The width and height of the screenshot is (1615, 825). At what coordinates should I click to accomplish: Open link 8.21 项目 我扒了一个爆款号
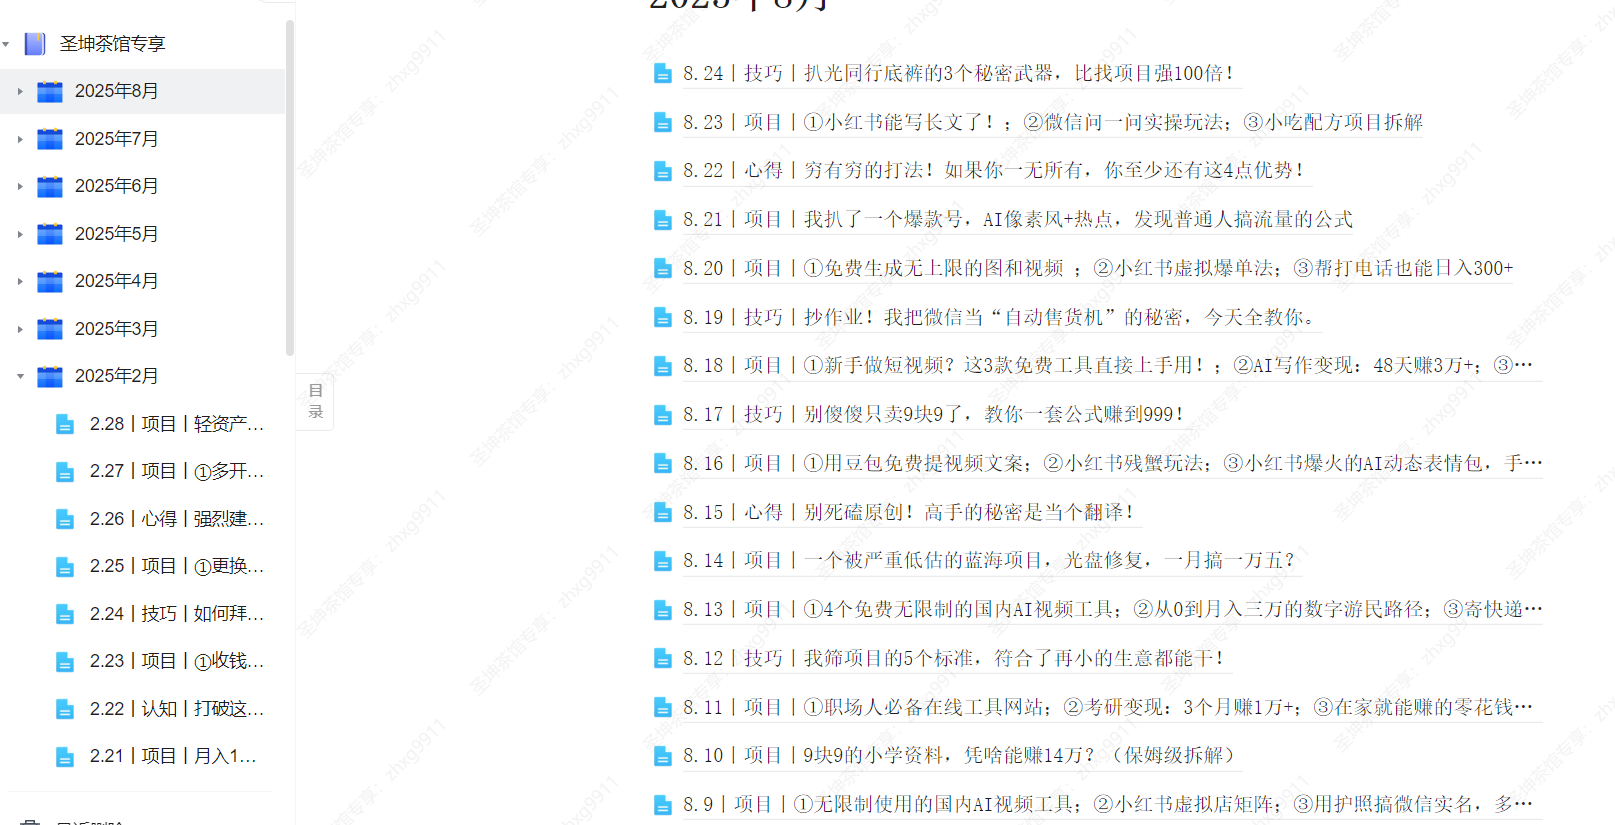click(1018, 220)
